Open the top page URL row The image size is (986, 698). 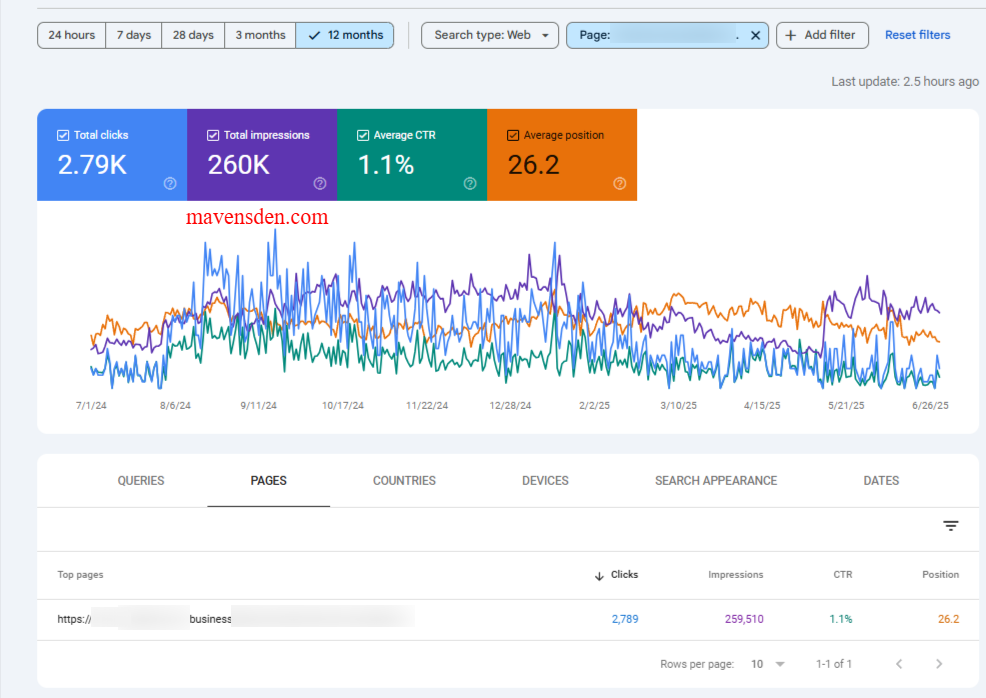(508, 619)
